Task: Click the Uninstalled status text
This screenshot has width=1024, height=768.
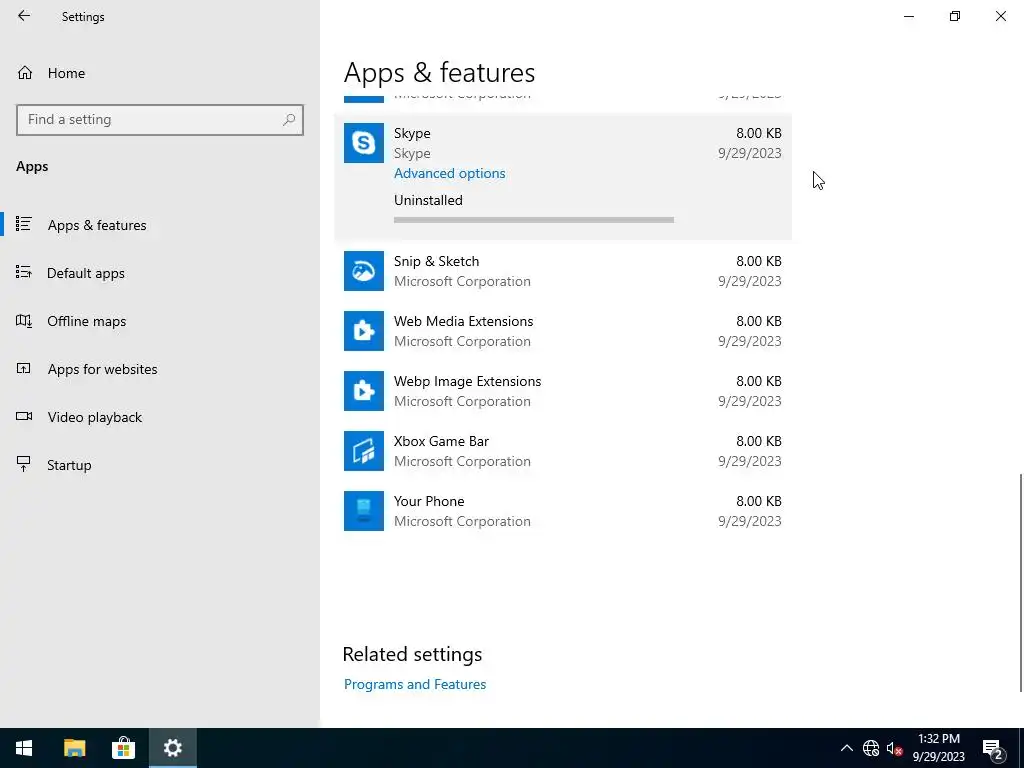Action: click(x=428, y=200)
